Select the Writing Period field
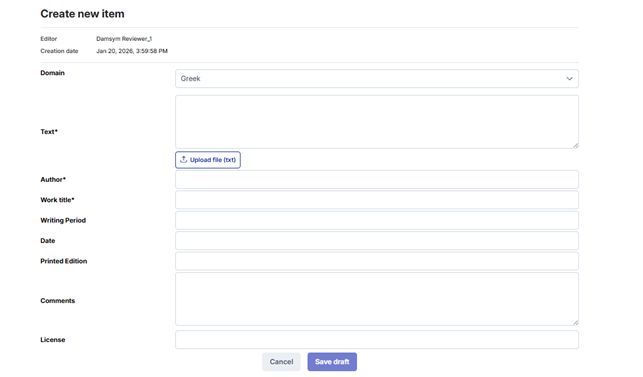 pyautogui.click(x=377, y=220)
